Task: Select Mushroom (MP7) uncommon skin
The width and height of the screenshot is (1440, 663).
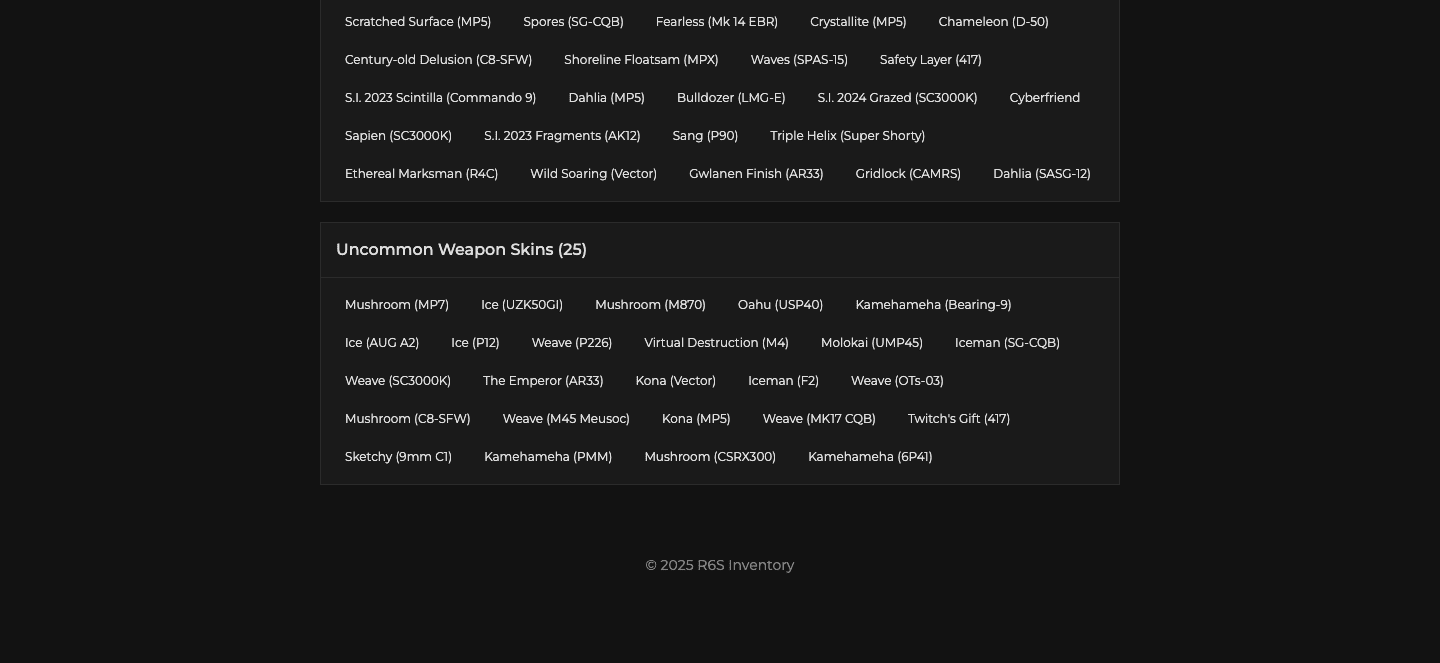Action: click(396, 305)
